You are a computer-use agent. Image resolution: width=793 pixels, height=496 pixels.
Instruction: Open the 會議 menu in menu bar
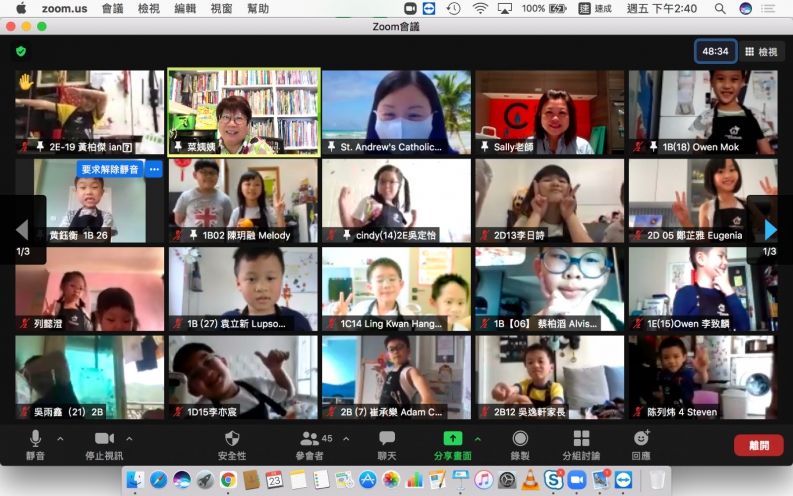[x=112, y=8]
